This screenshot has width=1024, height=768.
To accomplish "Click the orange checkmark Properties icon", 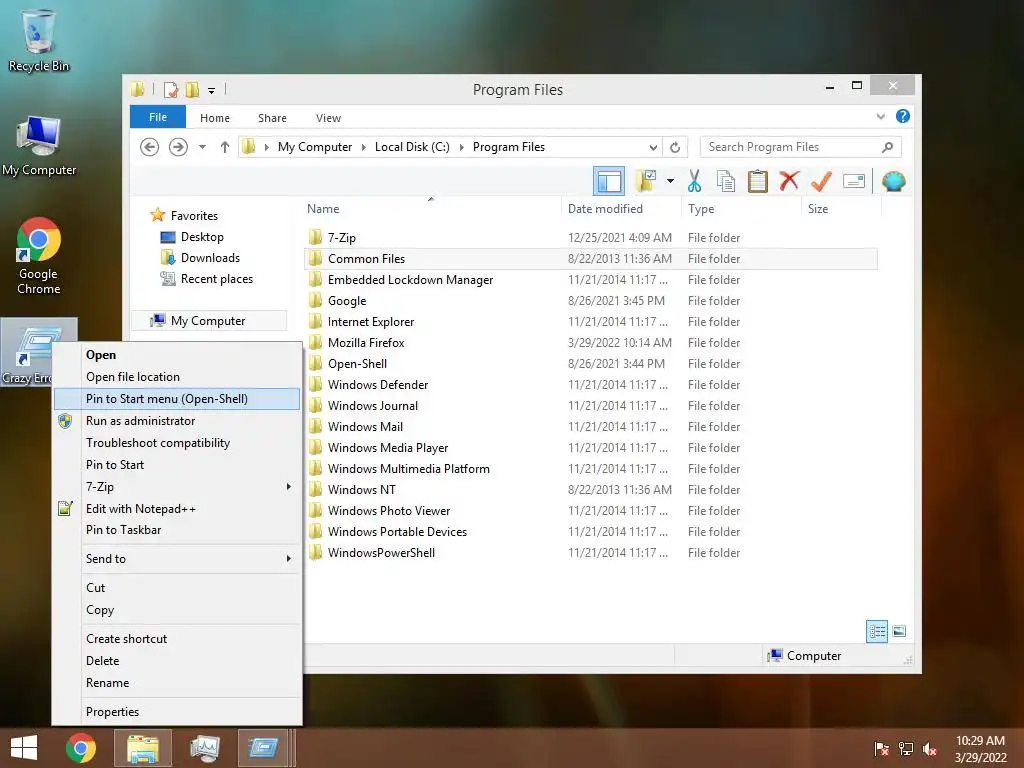I will click(821, 181).
